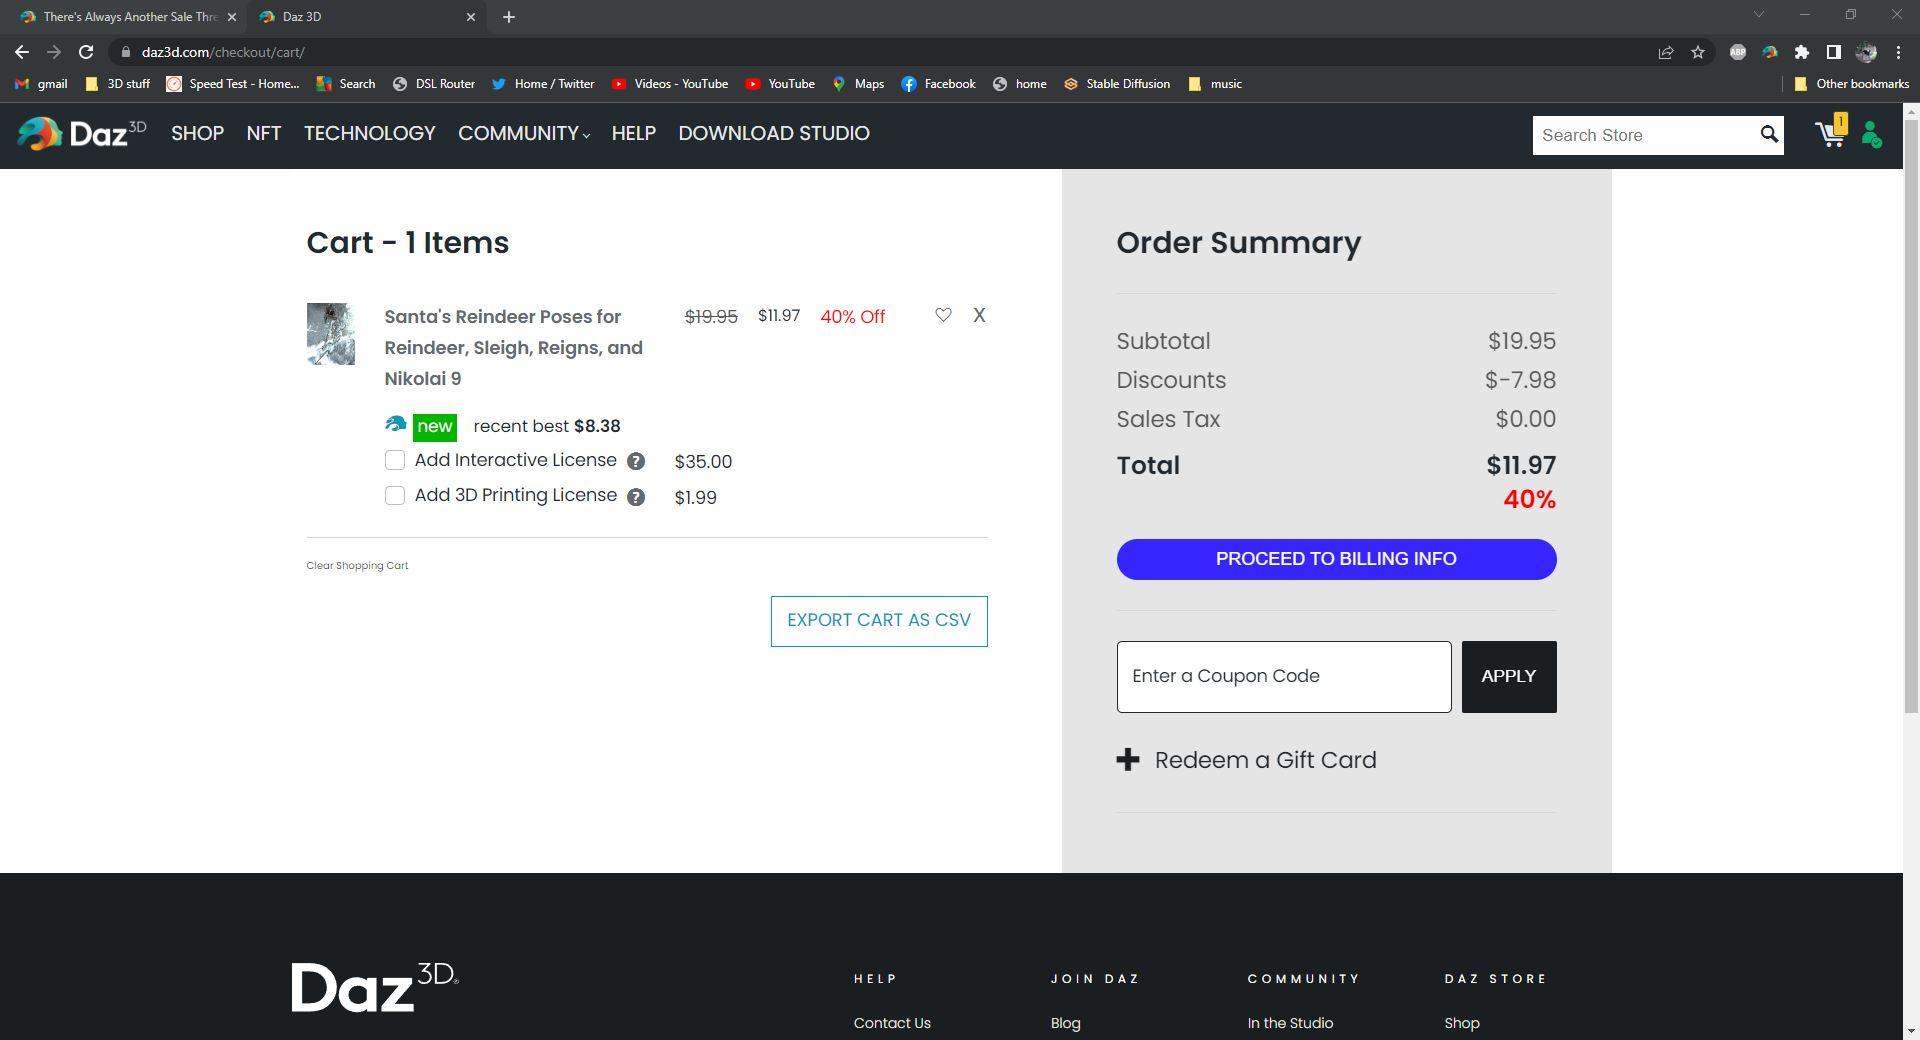Screen dimensions: 1920x1040
Task: Open the Stable Diffusion bookmark
Action: coord(1117,84)
